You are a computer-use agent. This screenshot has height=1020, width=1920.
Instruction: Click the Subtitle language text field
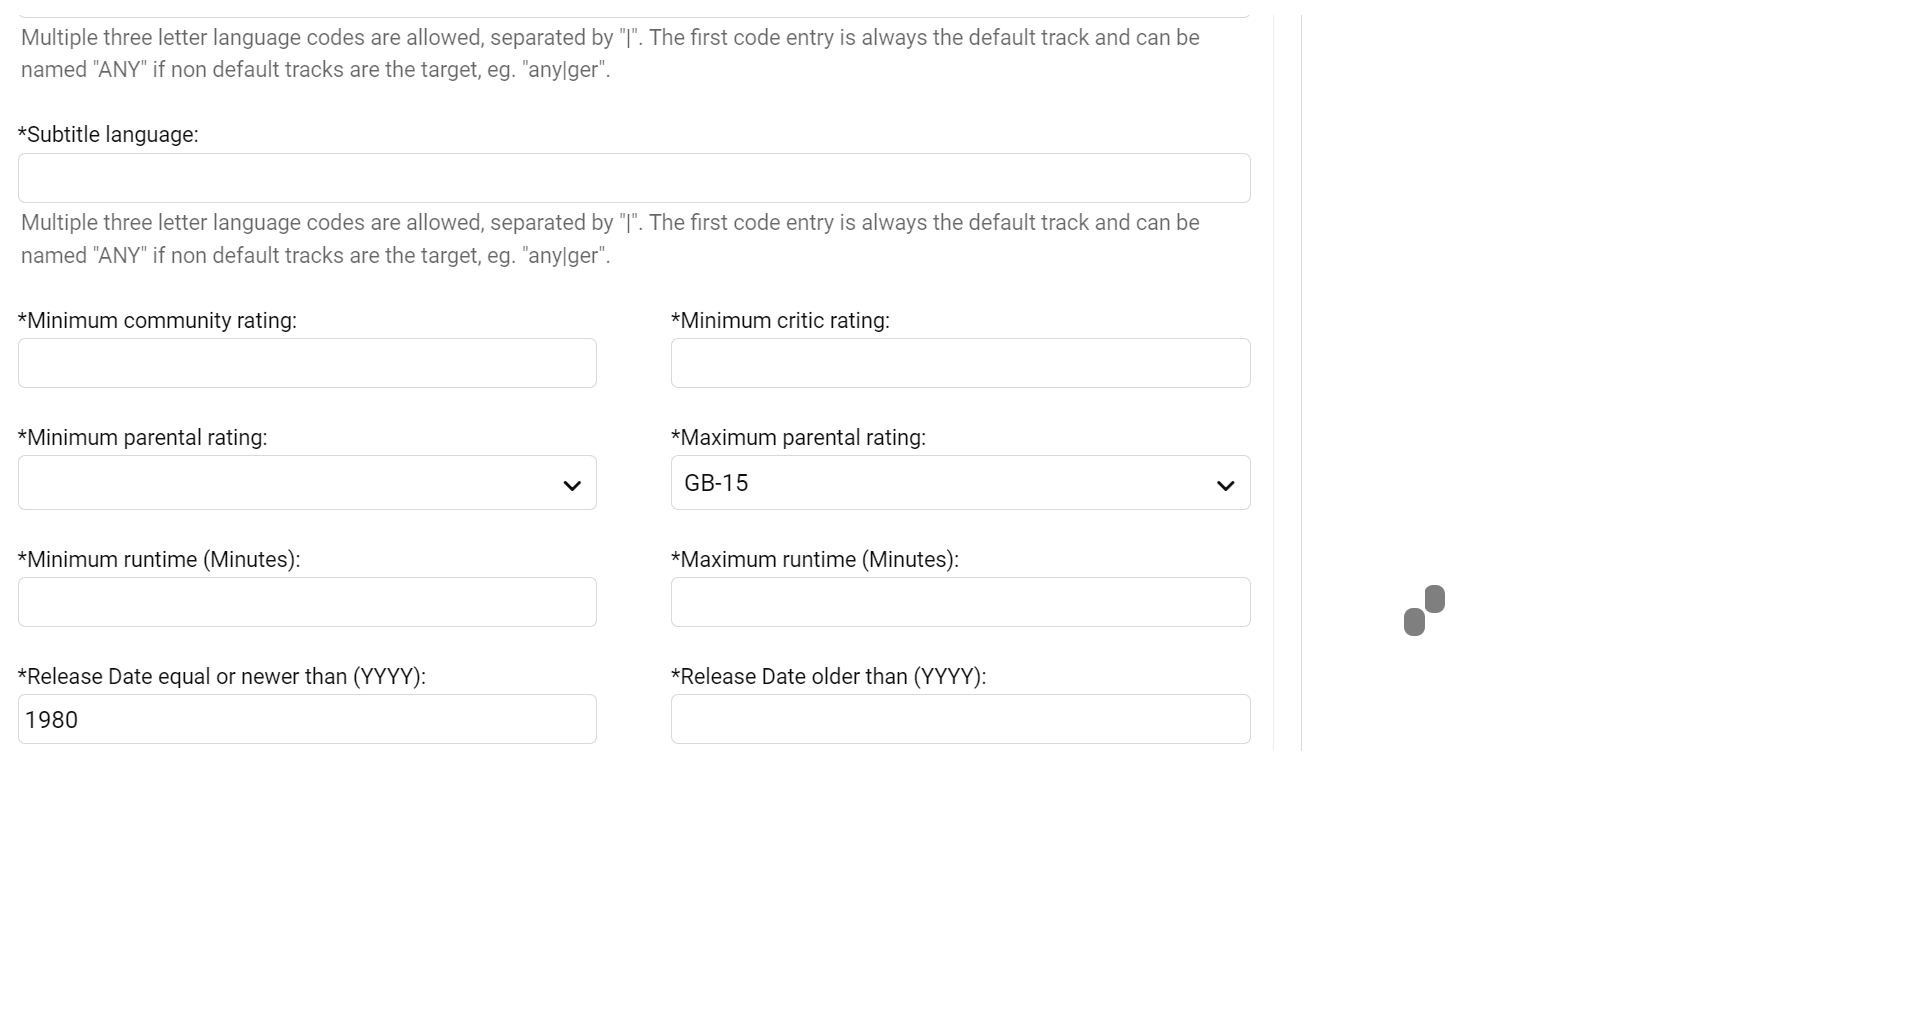pyautogui.click(x=634, y=178)
